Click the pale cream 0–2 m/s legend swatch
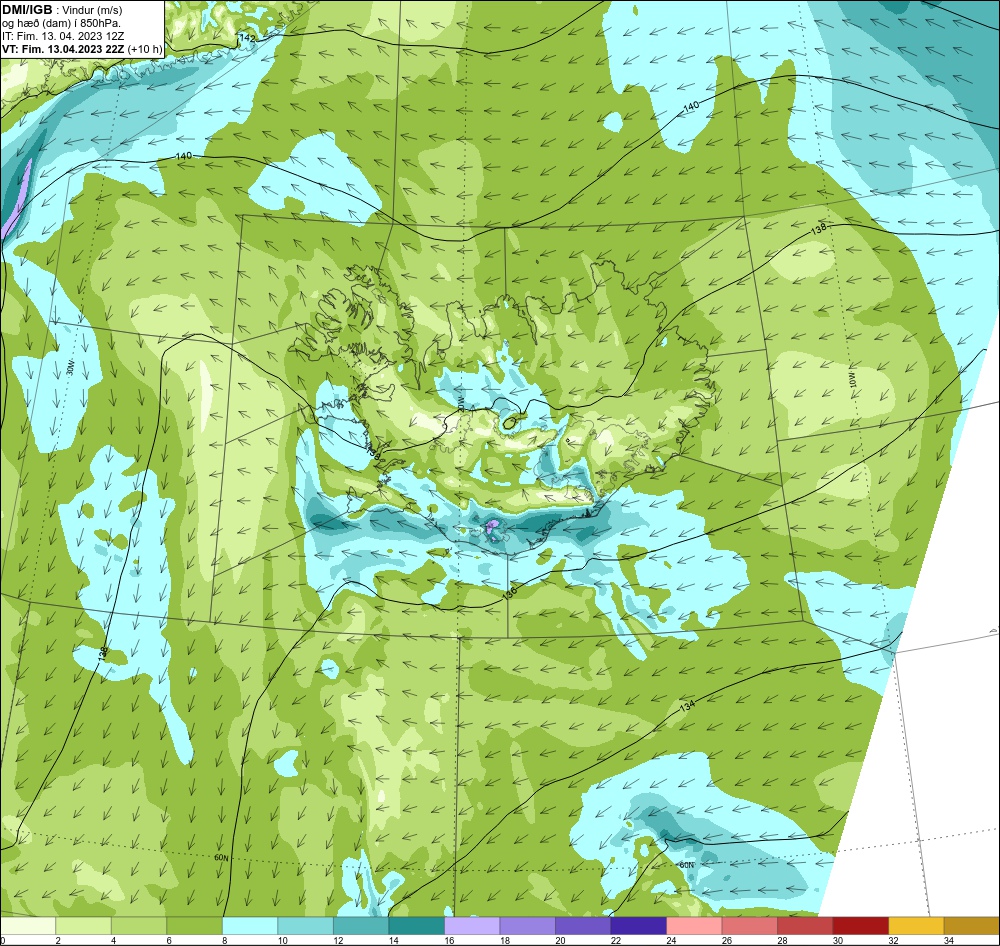Image resolution: width=1000 pixels, height=946 pixels. coord(28,925)
